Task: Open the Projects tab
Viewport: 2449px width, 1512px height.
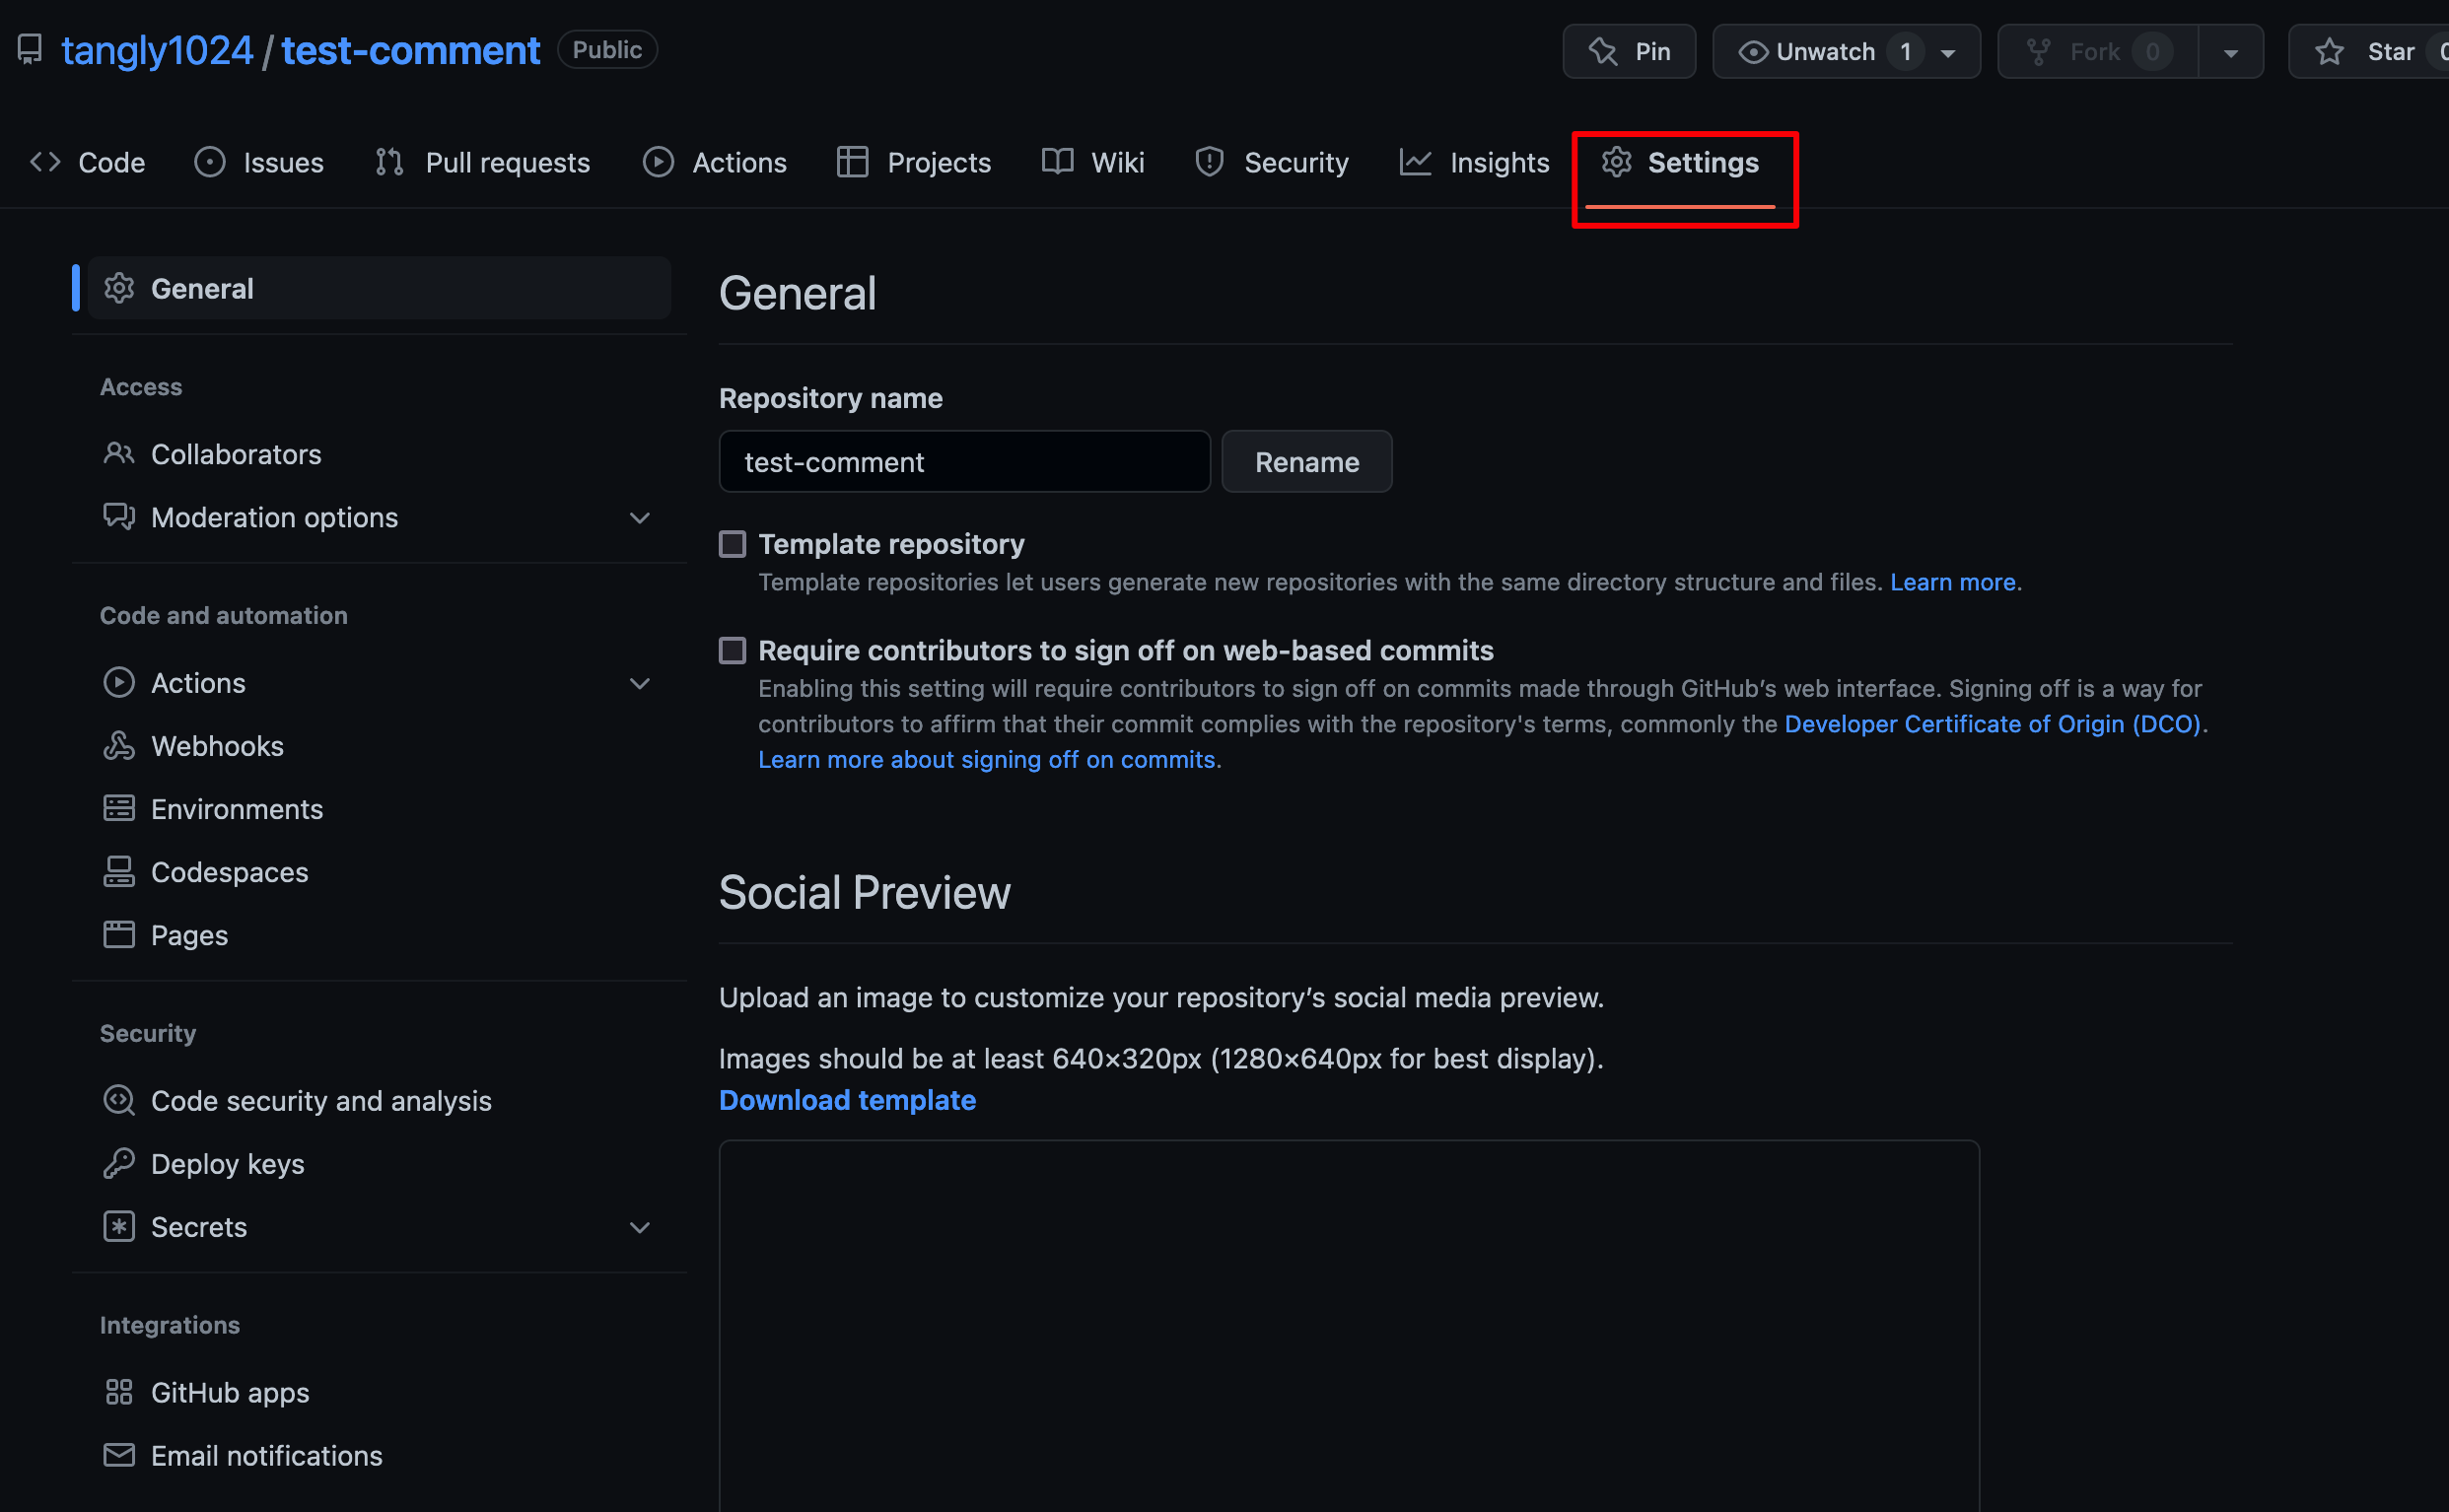Action: coord(914,162)
